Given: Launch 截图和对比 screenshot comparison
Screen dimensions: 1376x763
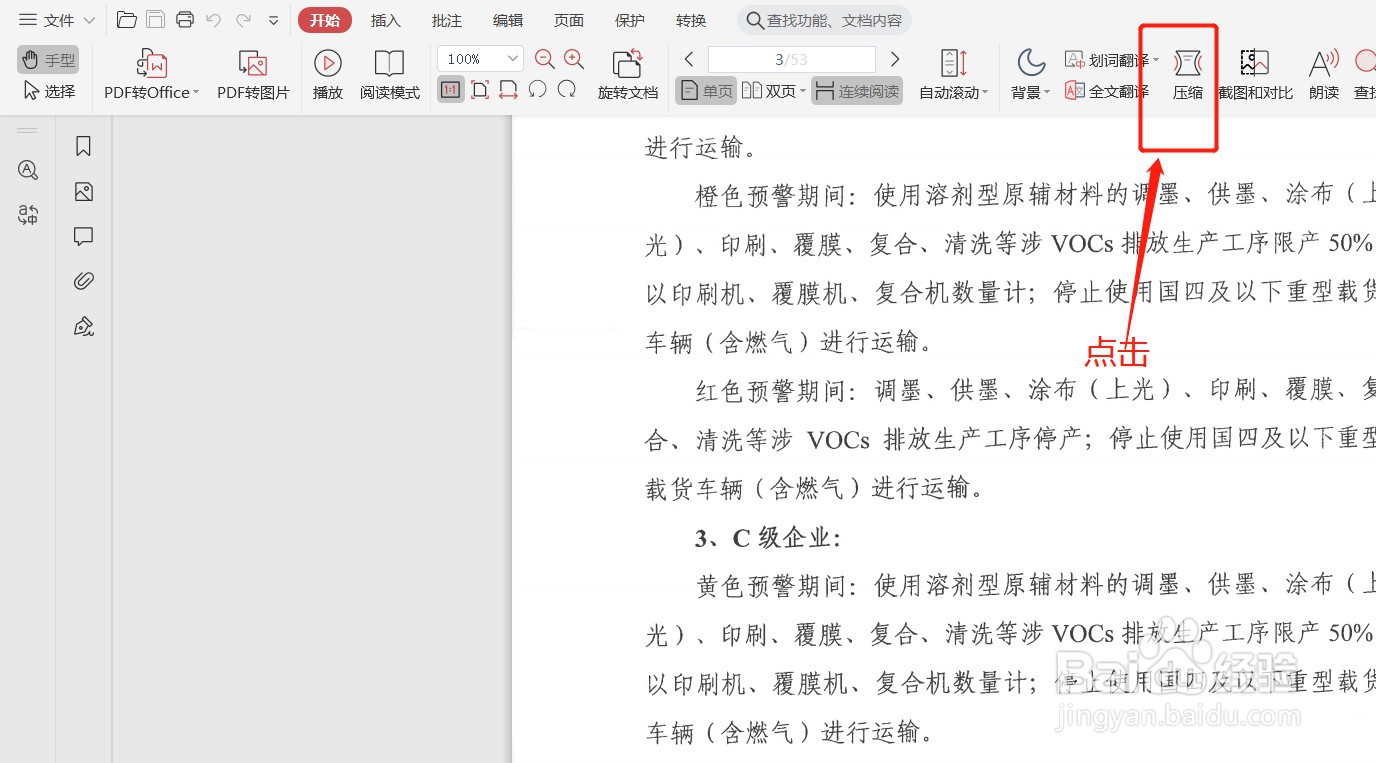Looking at the screenshot, I should click(x=1253, y=73).
